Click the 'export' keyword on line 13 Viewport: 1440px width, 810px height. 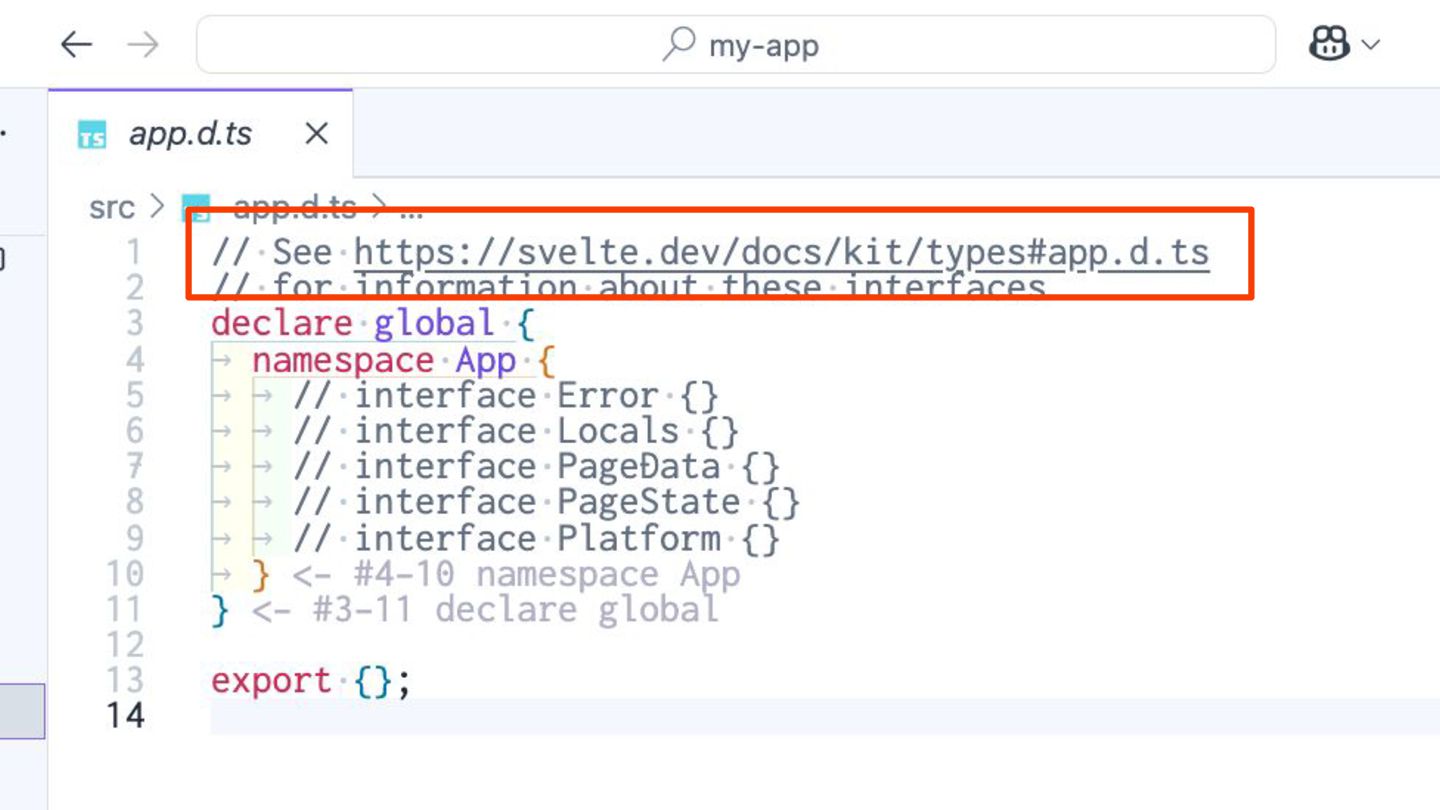pos(271,681)
